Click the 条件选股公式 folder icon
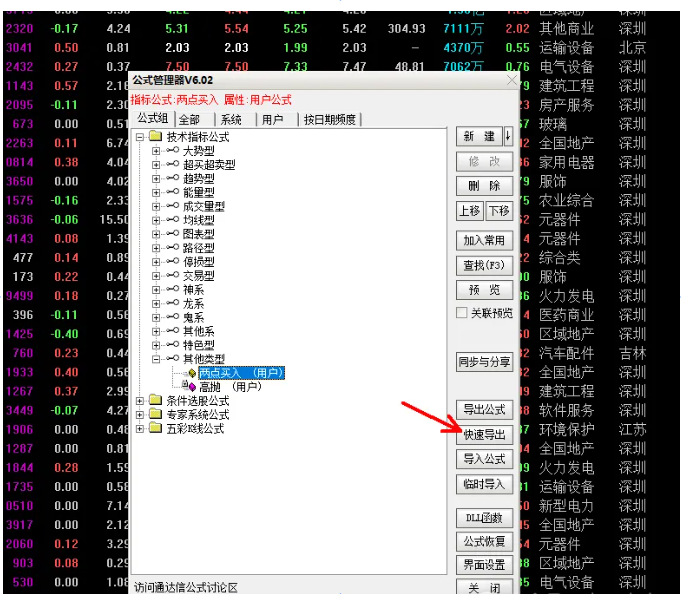681x594 pixels. tap(155, 400)
